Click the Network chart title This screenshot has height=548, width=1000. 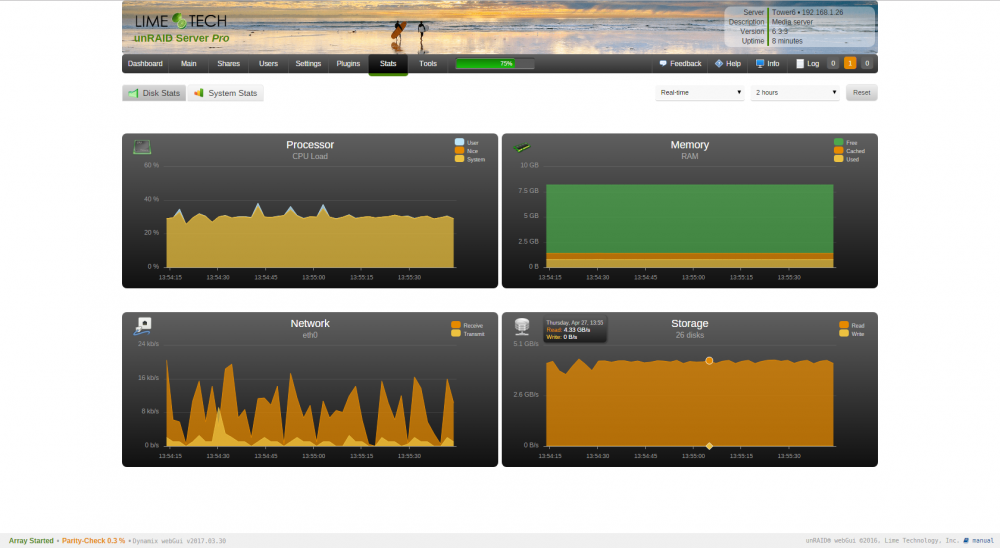[x=310, y=323]
